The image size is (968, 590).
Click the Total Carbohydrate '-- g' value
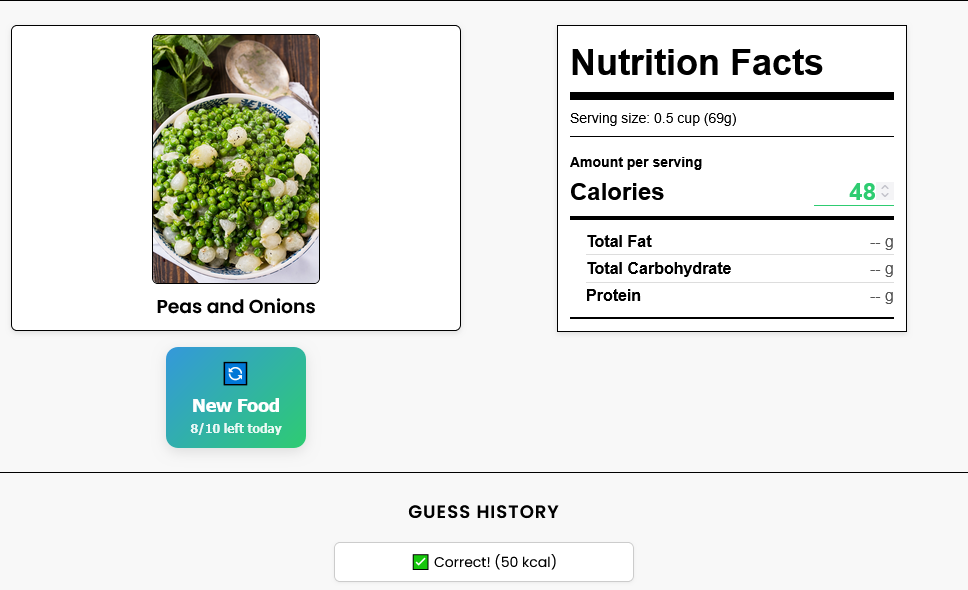coord(881,268)
